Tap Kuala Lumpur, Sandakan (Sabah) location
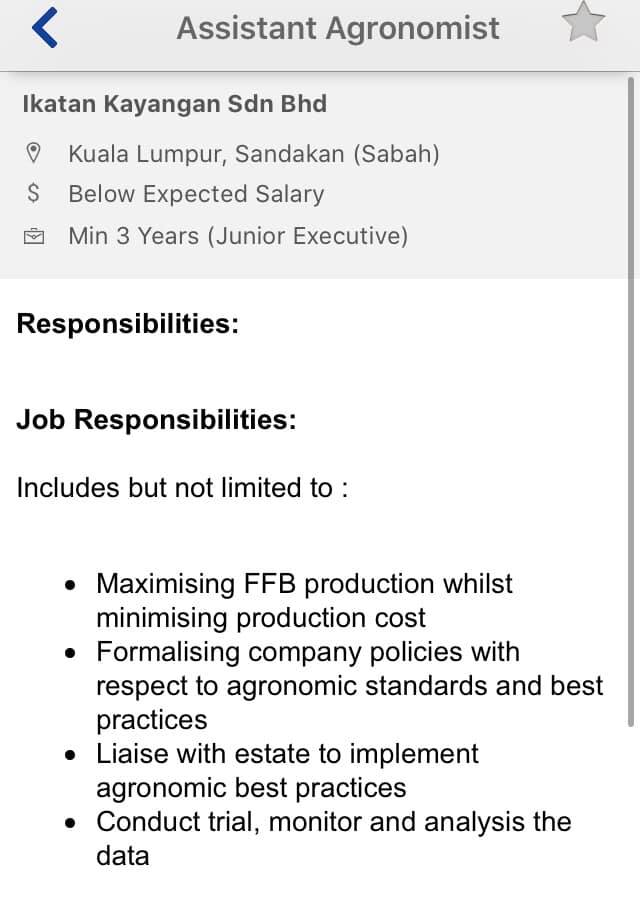Screen dimensions: 640x913 click(254, 154)
